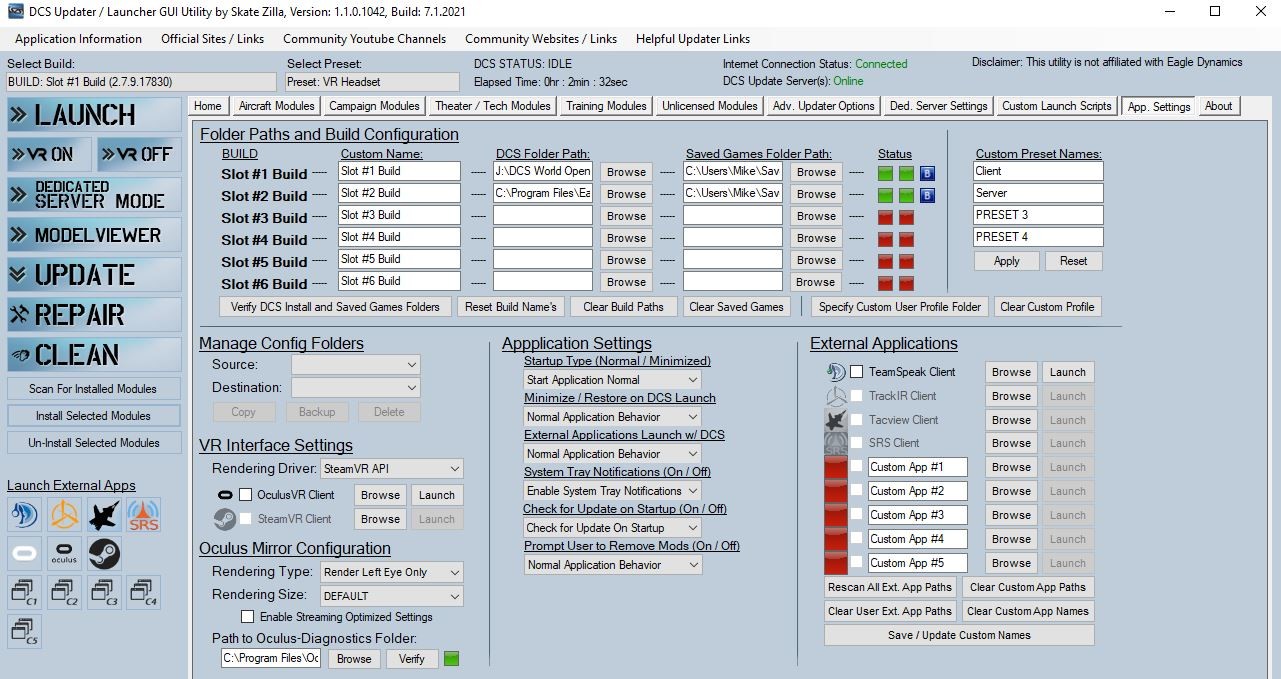Screen dimensions: 1281x679
Task: Open System Tray Notifications dropdown
Action: tap(613, 491)
